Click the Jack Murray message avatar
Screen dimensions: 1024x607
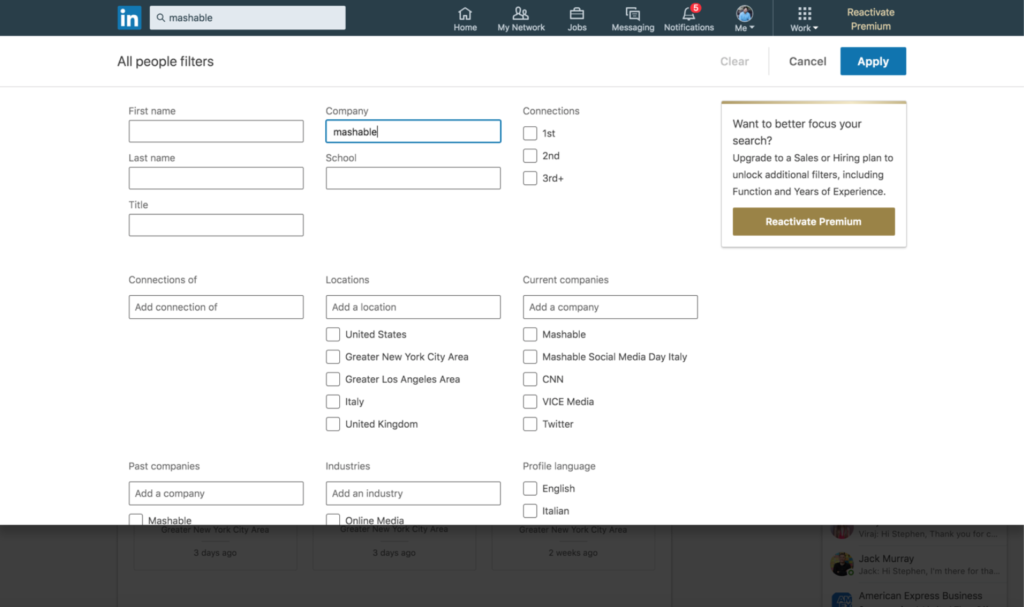[842, 564]
